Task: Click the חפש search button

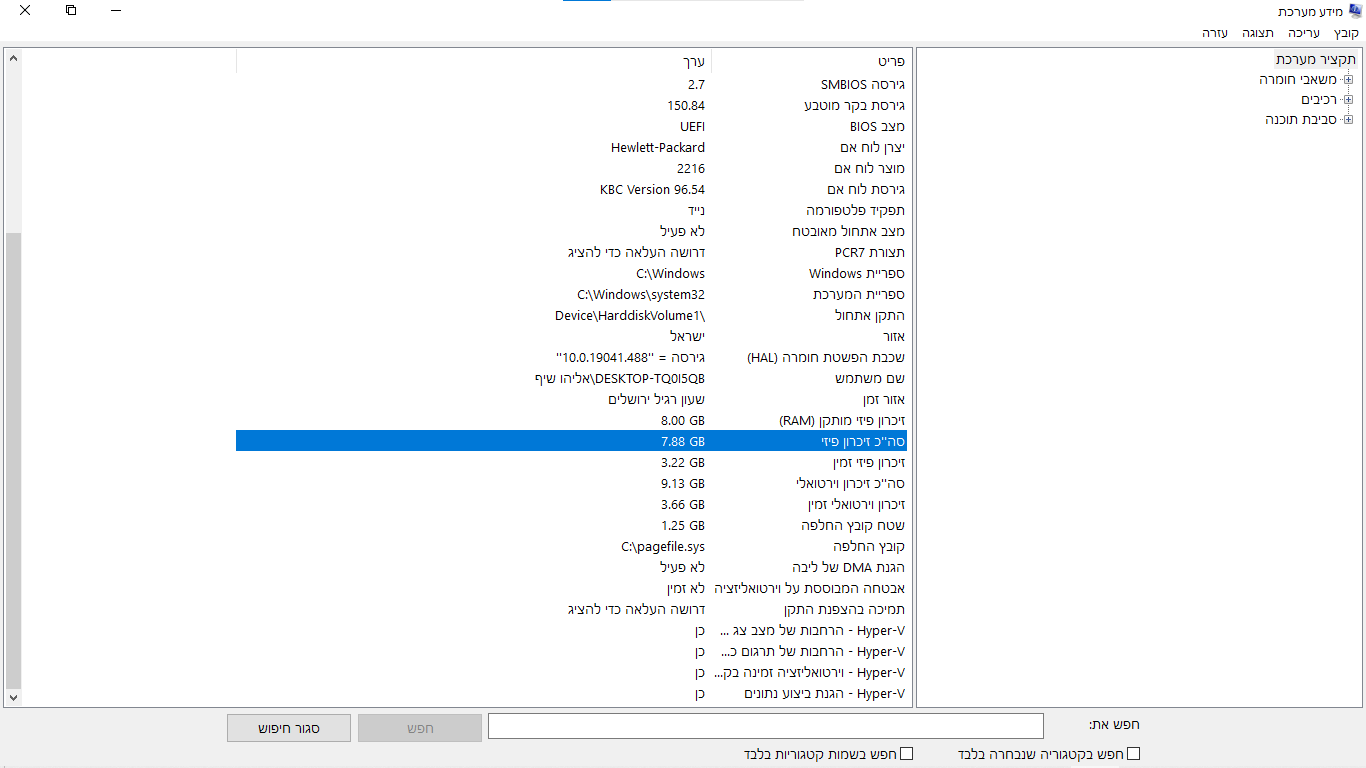Action: (420, 728)
